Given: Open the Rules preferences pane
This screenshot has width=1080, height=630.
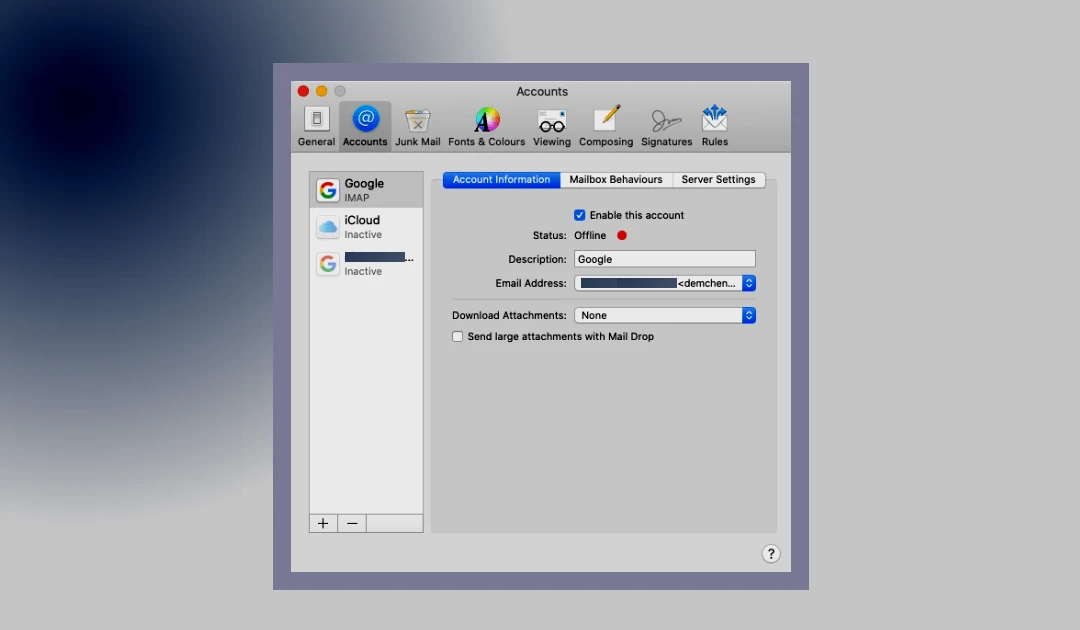Looking at the screenshot, I should coord(714,127).
